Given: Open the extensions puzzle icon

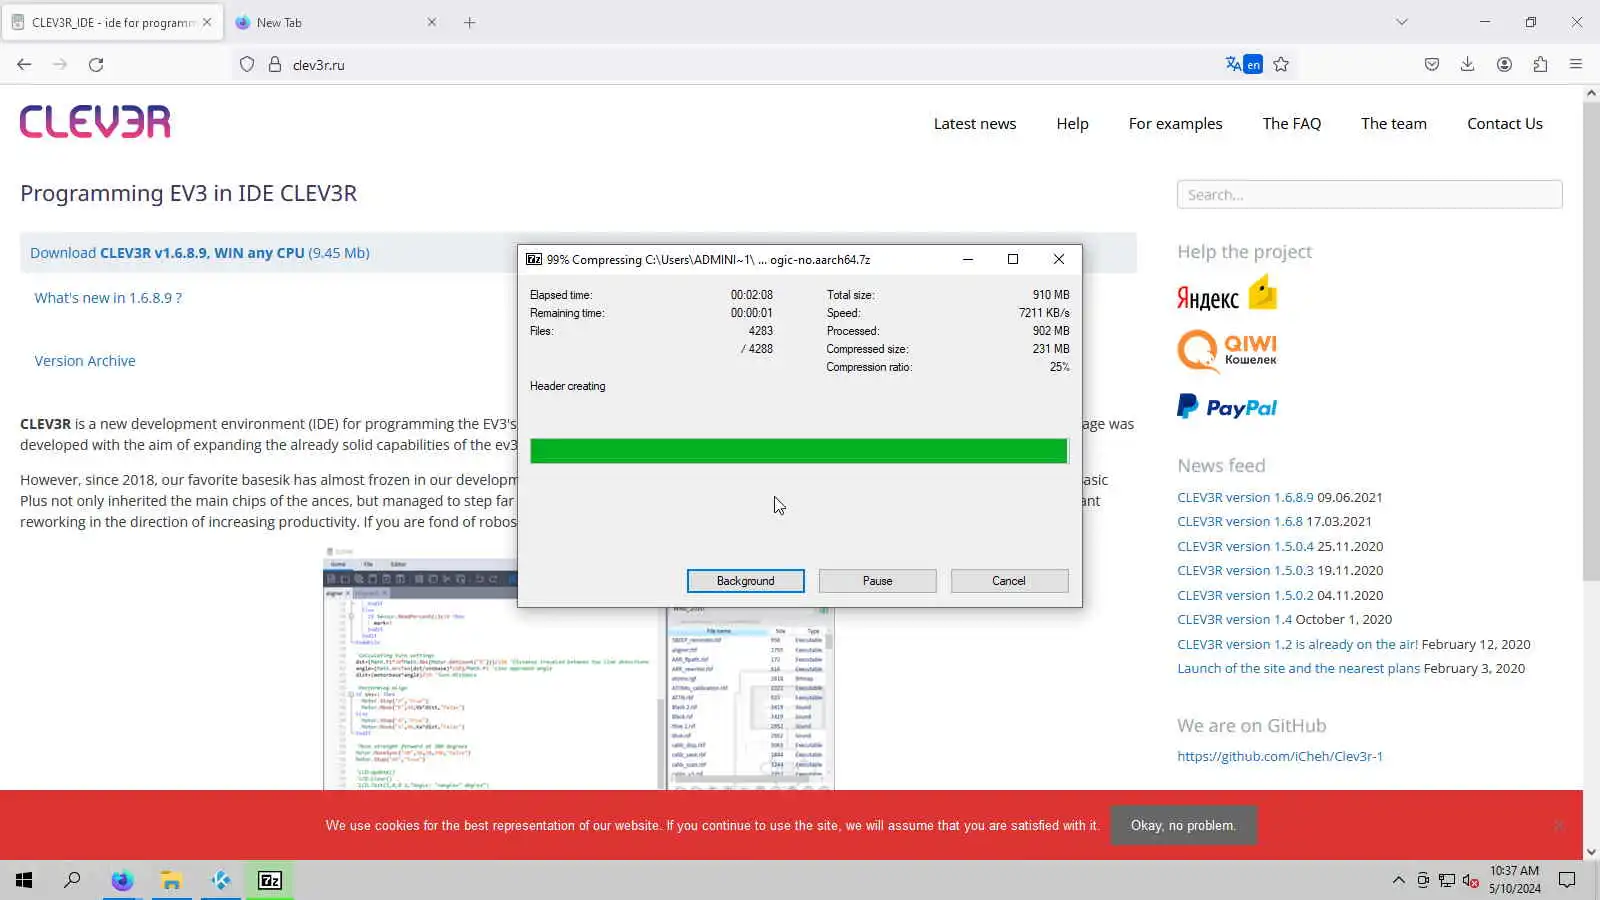Looking at the screenshot, I should pyautogui.click(x=1540, y=64).
